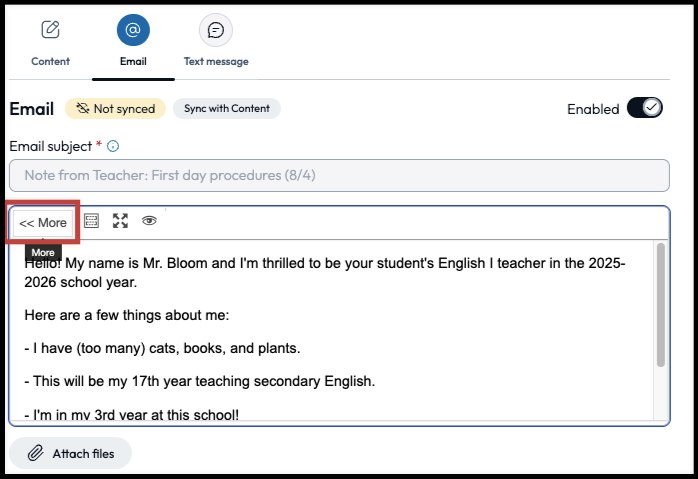Click the line about cats, books, and plants
The width and height of the screenshot is (698, 479).
click(161, 348)
